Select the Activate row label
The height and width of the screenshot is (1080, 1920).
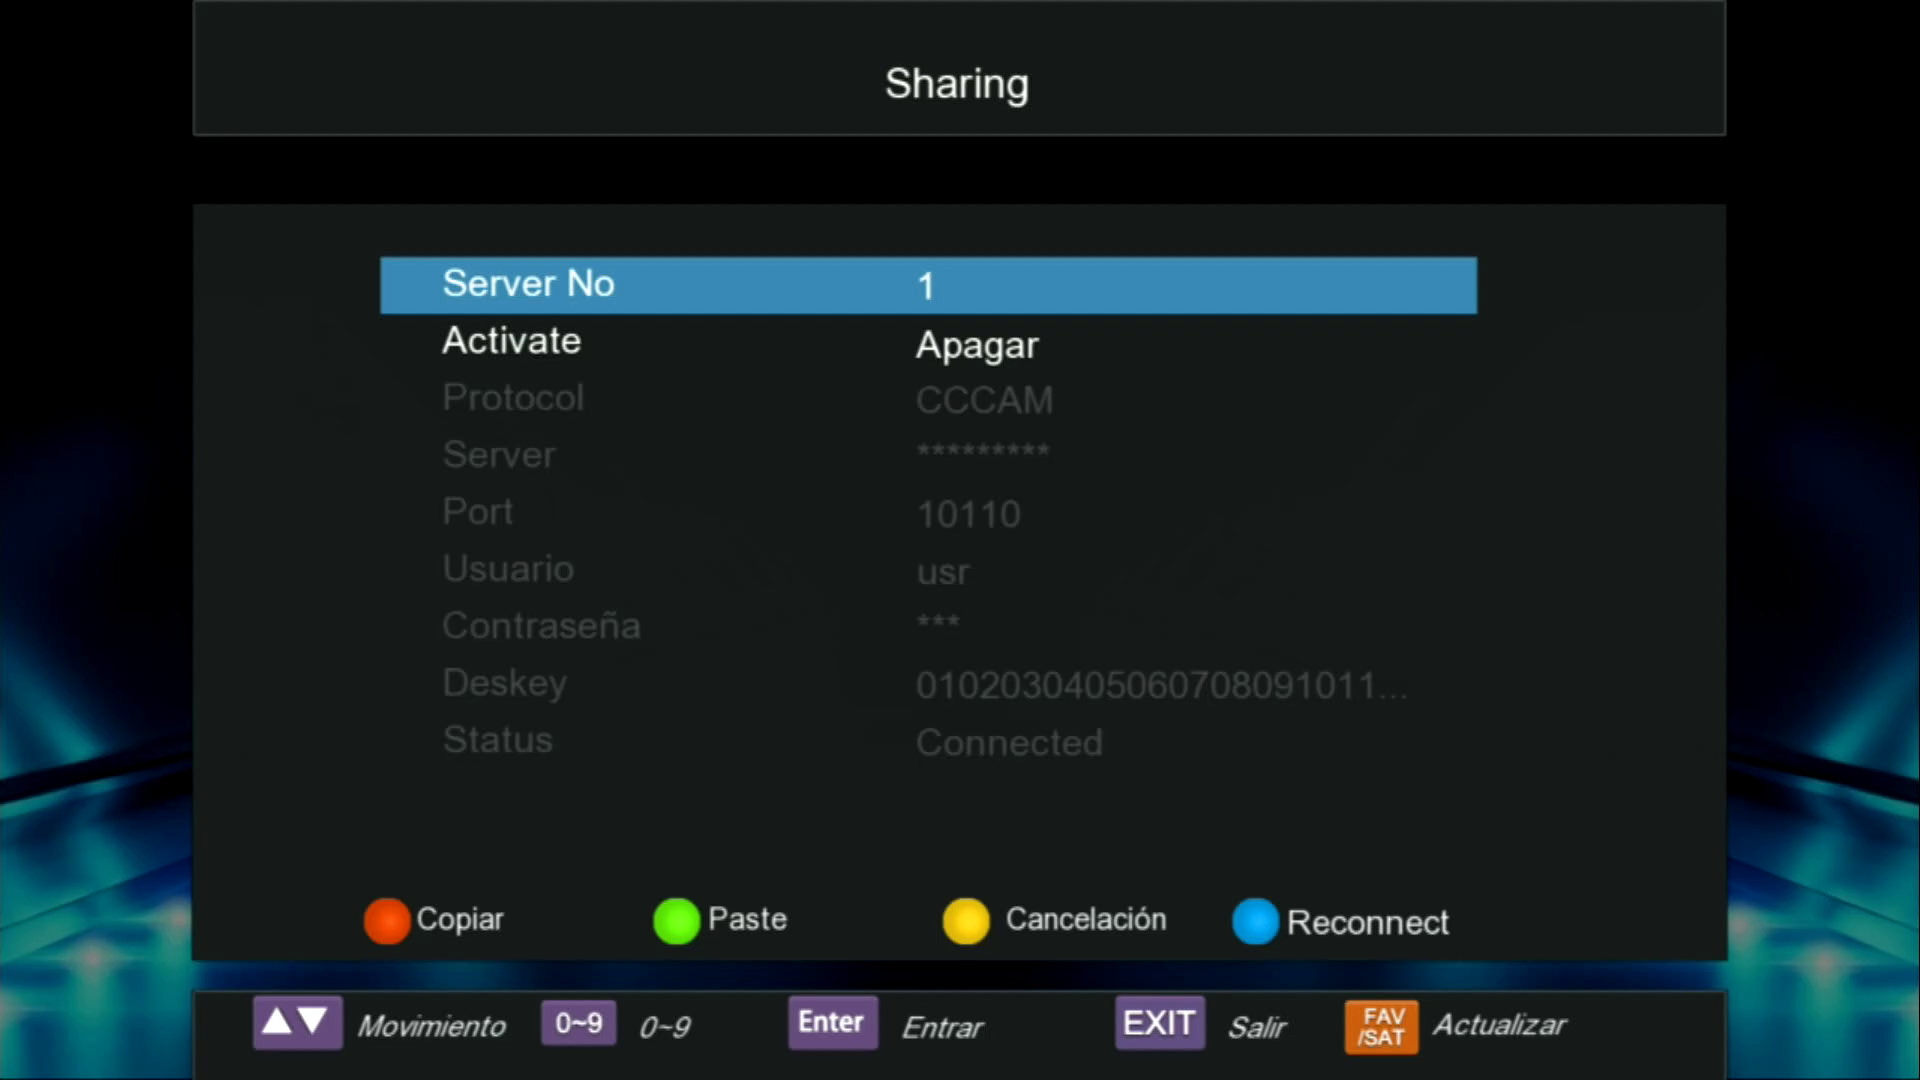pos(511,341)
